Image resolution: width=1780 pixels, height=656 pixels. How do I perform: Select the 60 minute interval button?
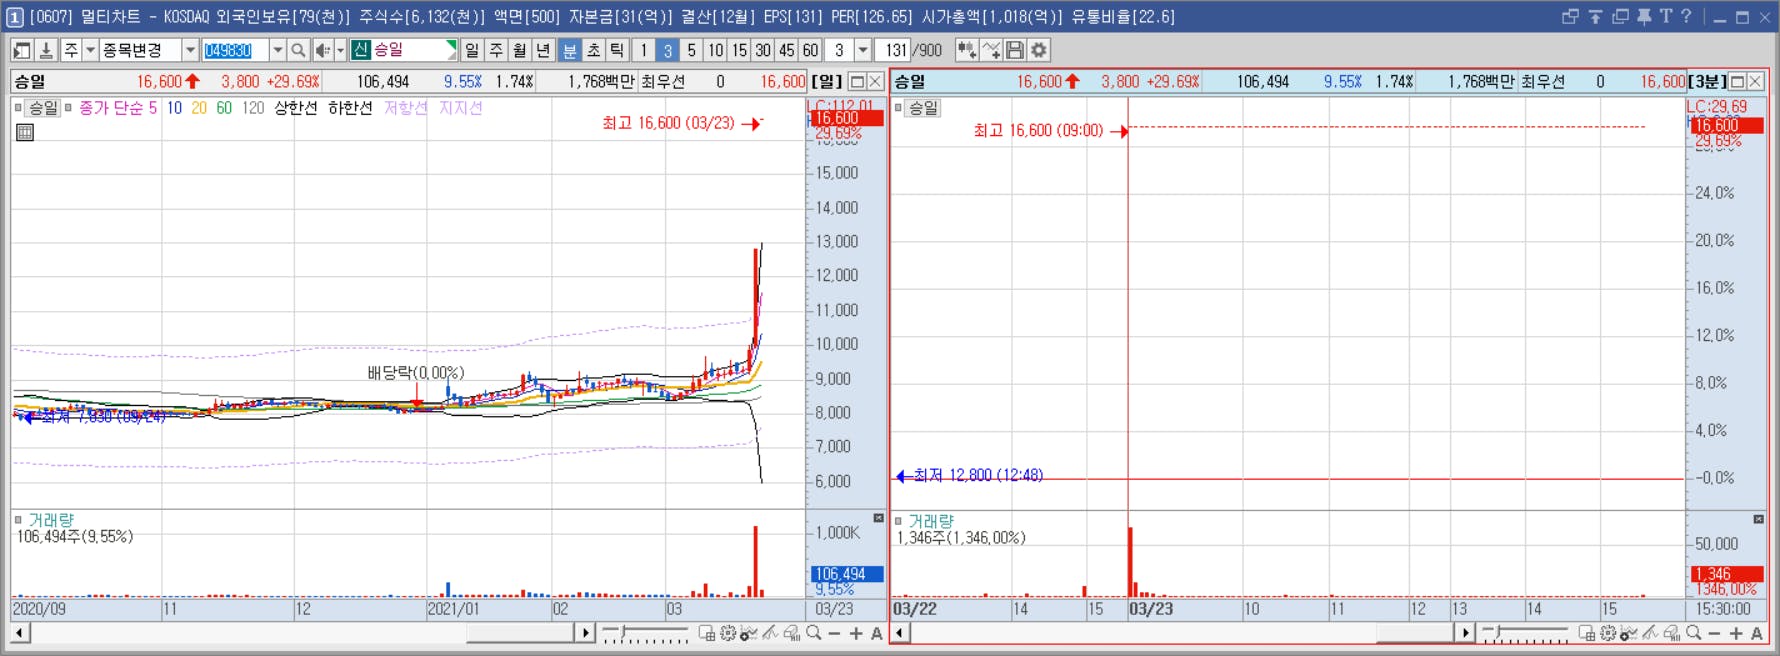811,50
